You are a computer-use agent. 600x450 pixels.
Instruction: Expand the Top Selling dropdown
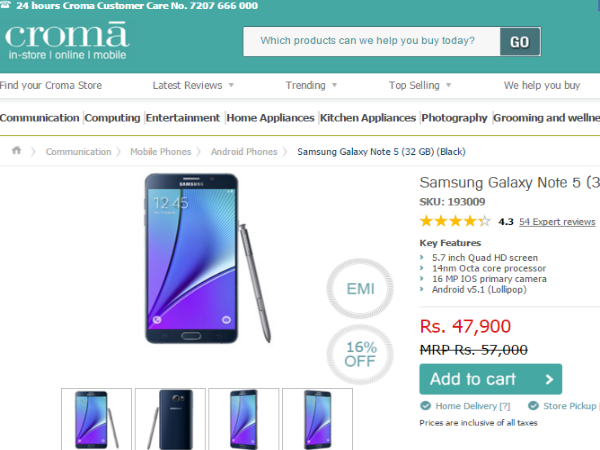(x=420, y=86)
